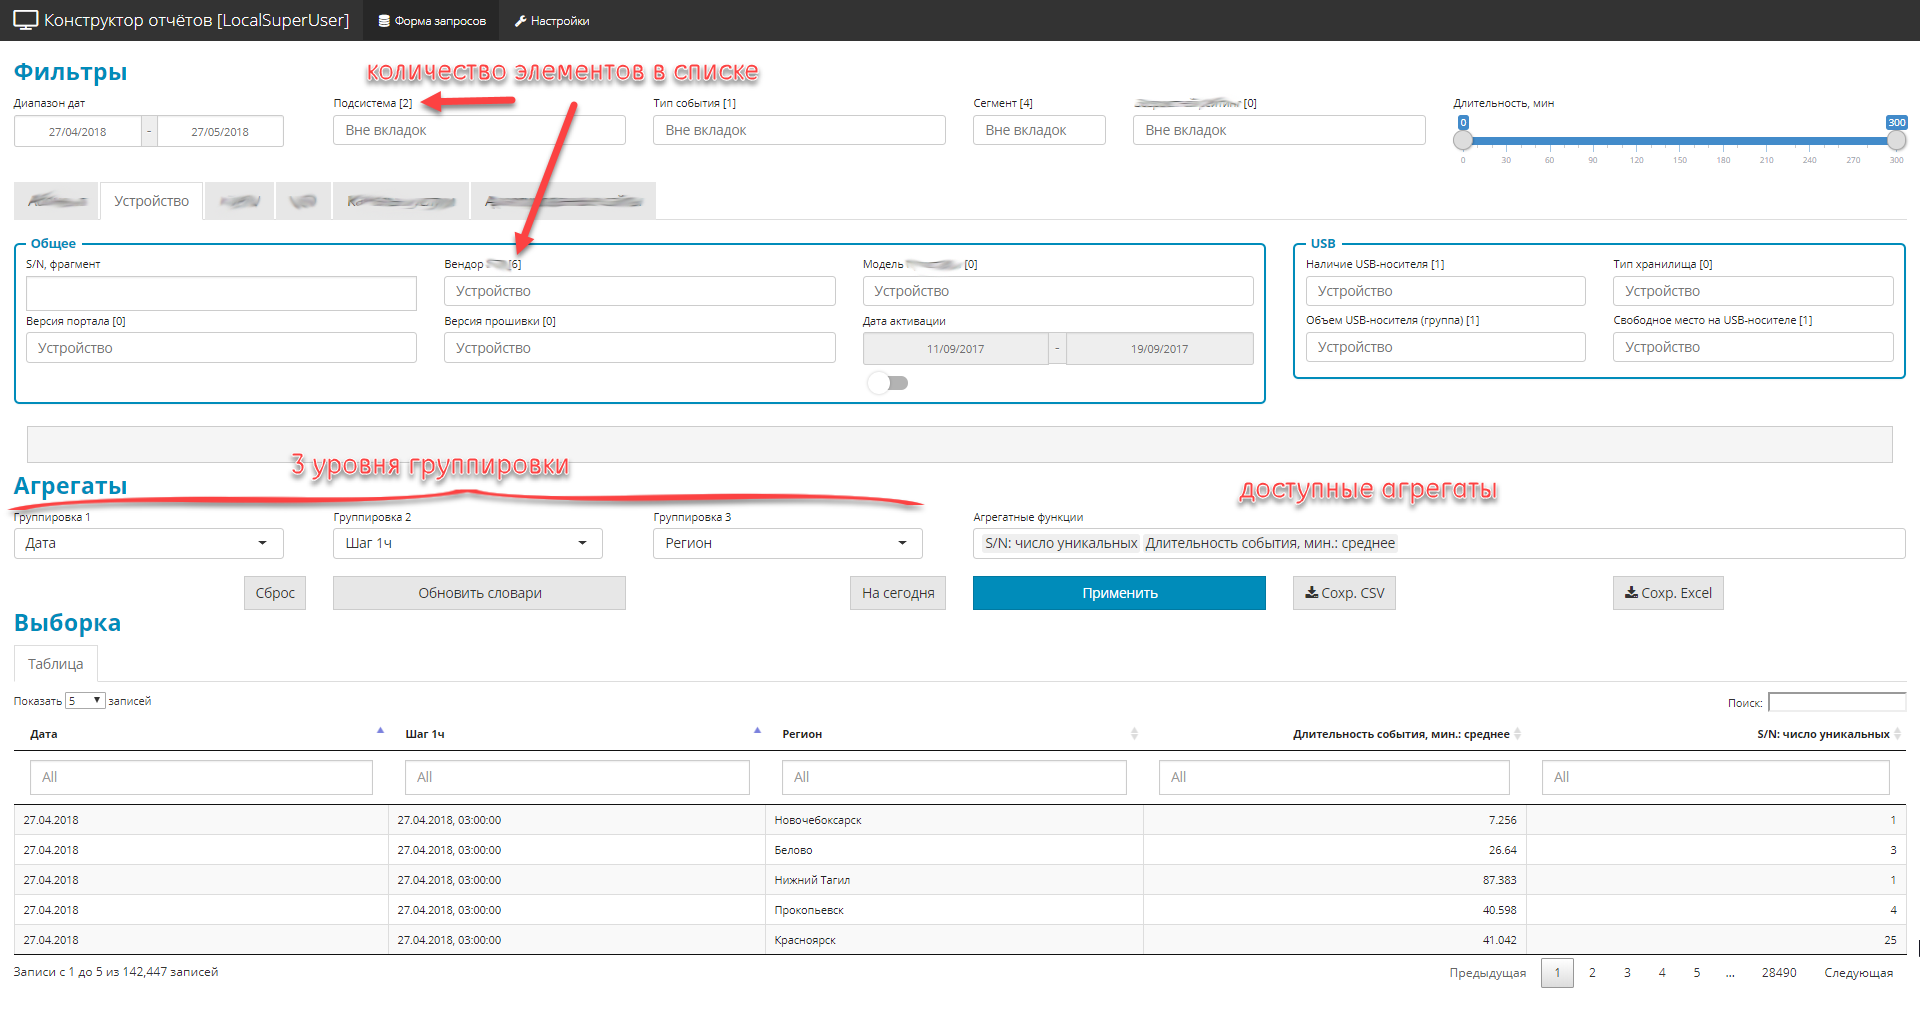Click the start date field 27/04/2018
The width and height of the screenshot is (1920, 1010).
tap(77, 131)
